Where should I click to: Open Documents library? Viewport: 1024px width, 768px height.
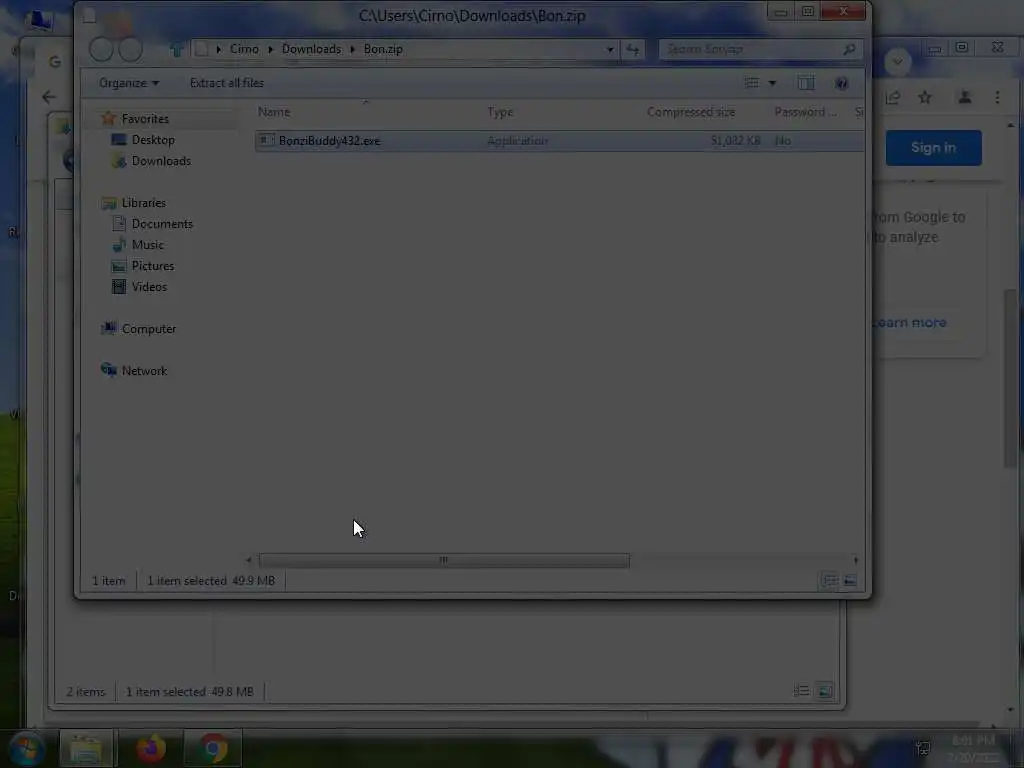162,223
